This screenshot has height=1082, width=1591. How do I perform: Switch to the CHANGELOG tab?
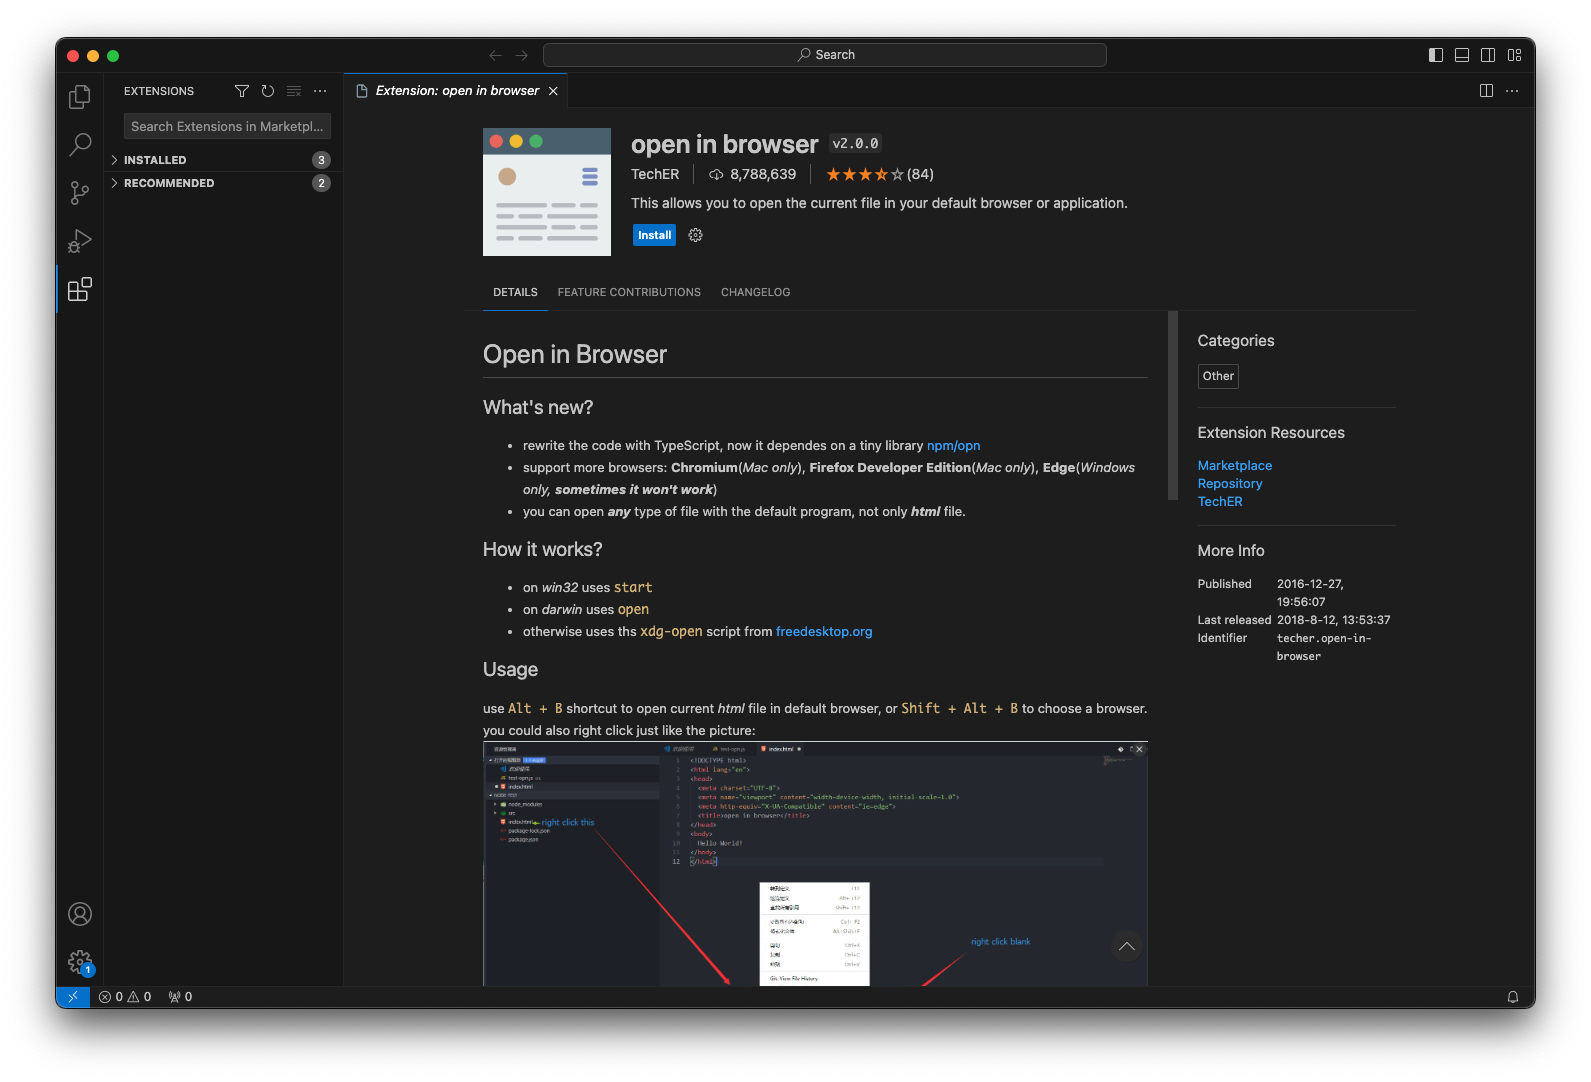tap(755, 292)
